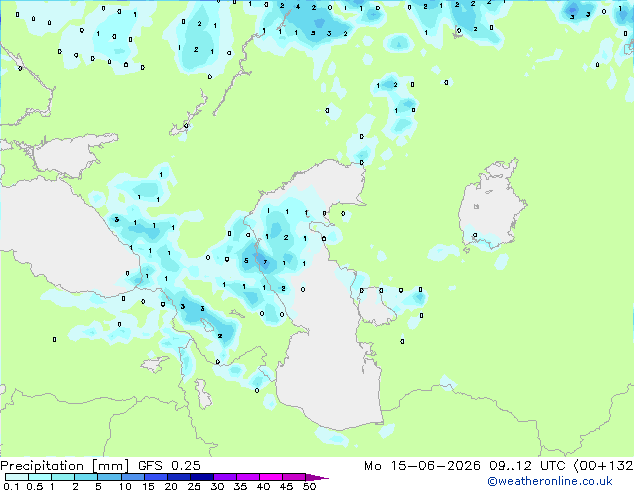Click legend scale label '0.1'
Viewport: 634px width, 490px height.
click(11, 486)
